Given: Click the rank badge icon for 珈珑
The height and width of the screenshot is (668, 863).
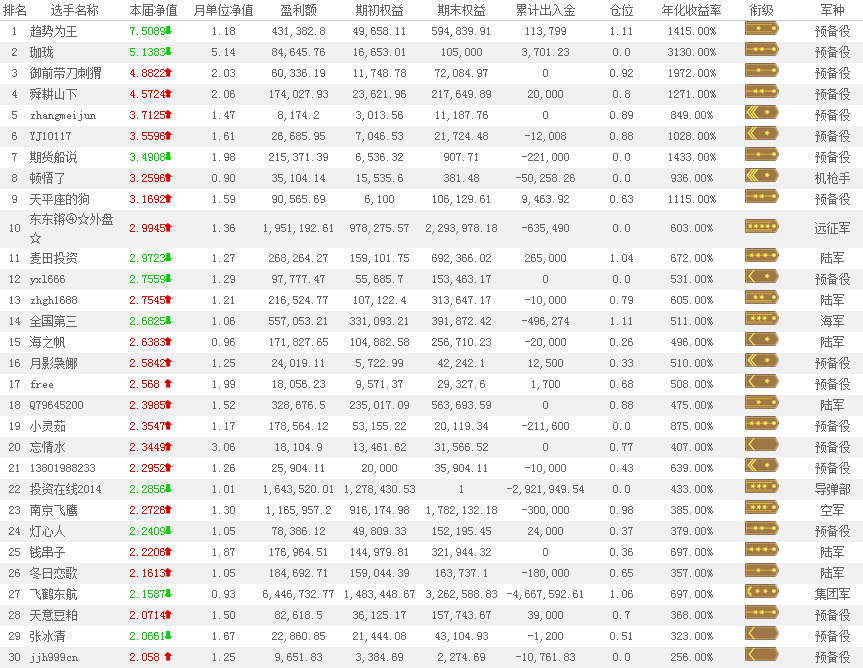Looking at the screenshot, I should click(x=762, y=50).
